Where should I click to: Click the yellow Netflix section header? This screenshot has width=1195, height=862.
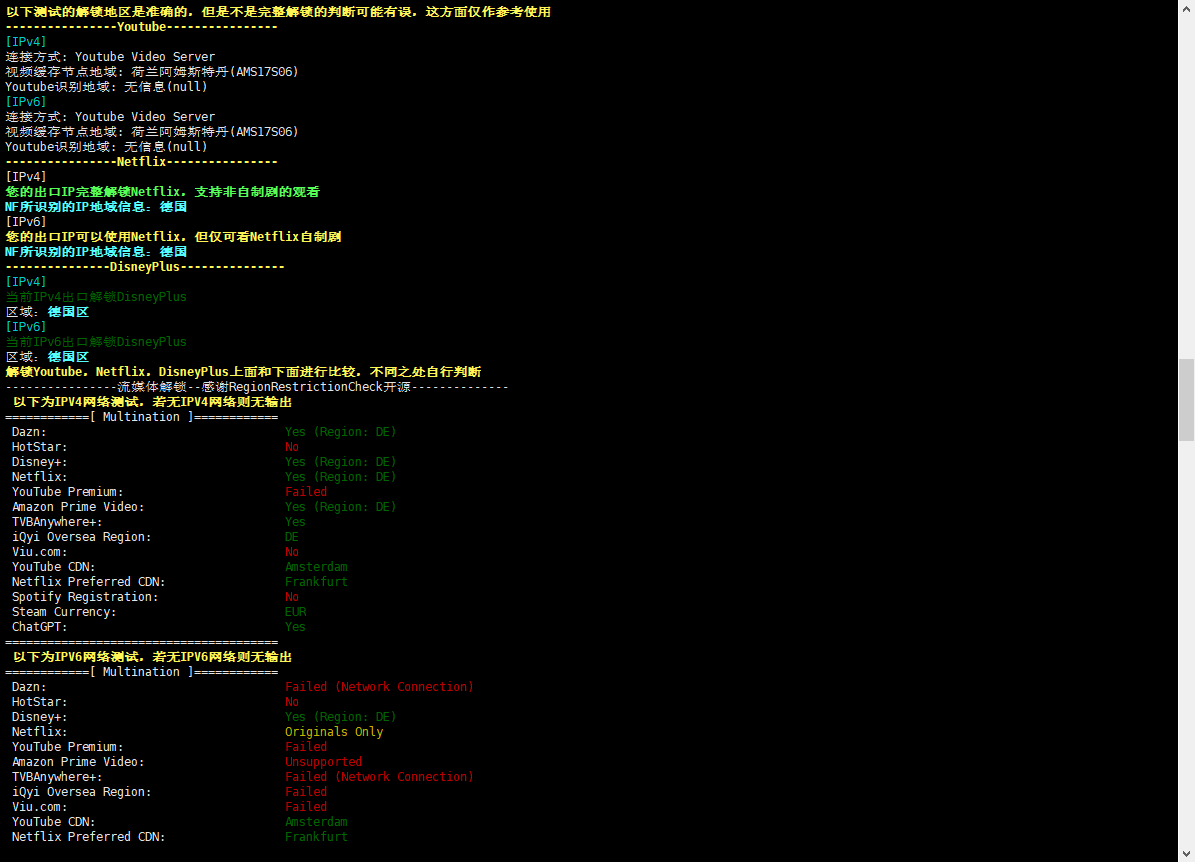click(x=141, y=162)
